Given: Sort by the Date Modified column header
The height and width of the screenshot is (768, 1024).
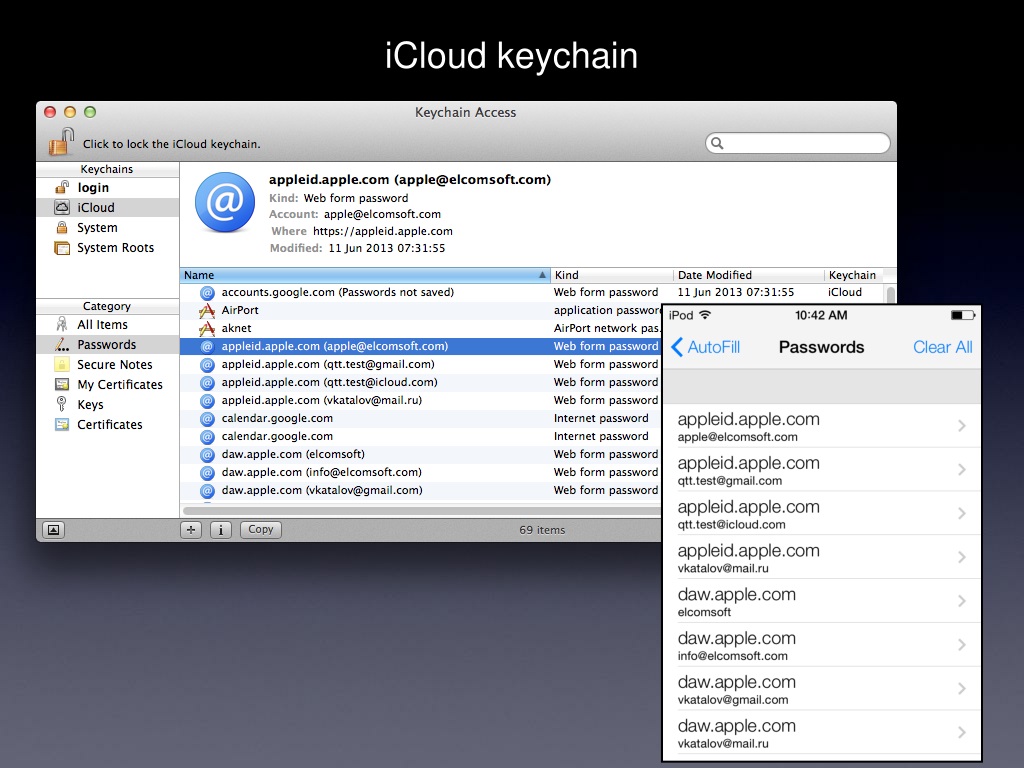Looking at the screenshot, I should point(748,275).
